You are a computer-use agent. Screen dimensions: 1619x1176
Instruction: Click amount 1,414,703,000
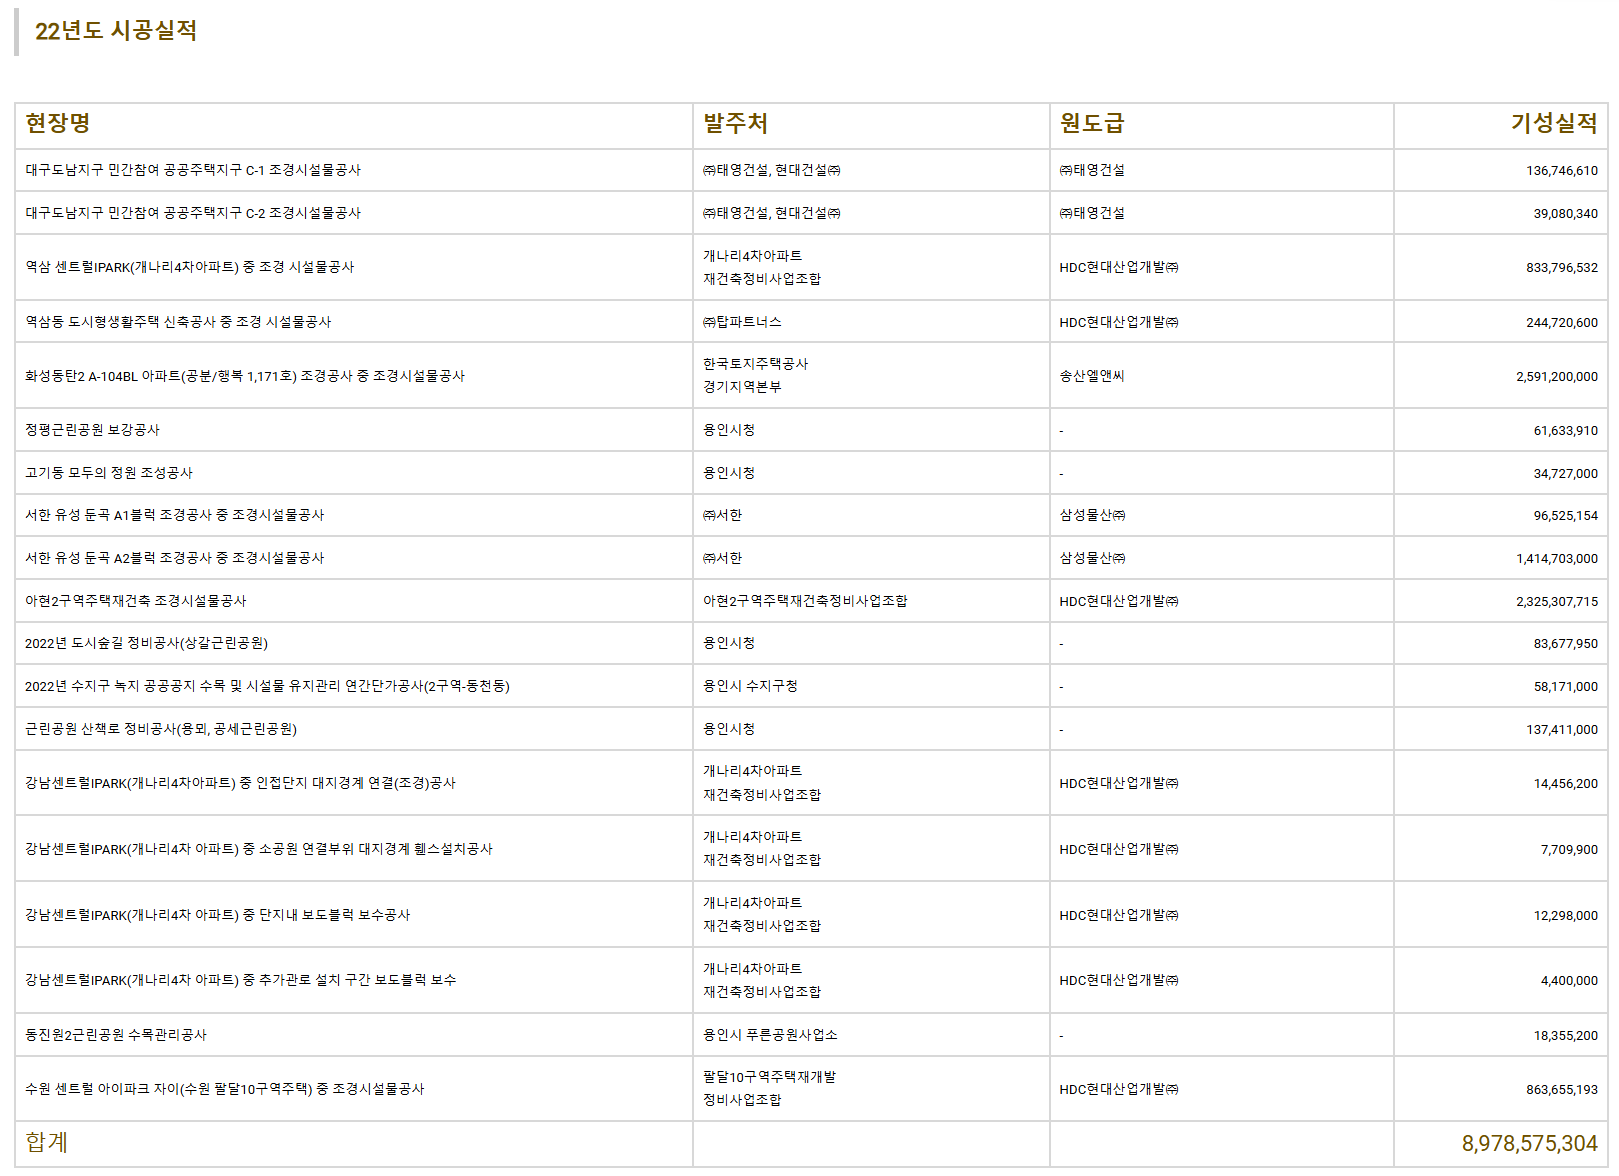[x=1557, y=559]
